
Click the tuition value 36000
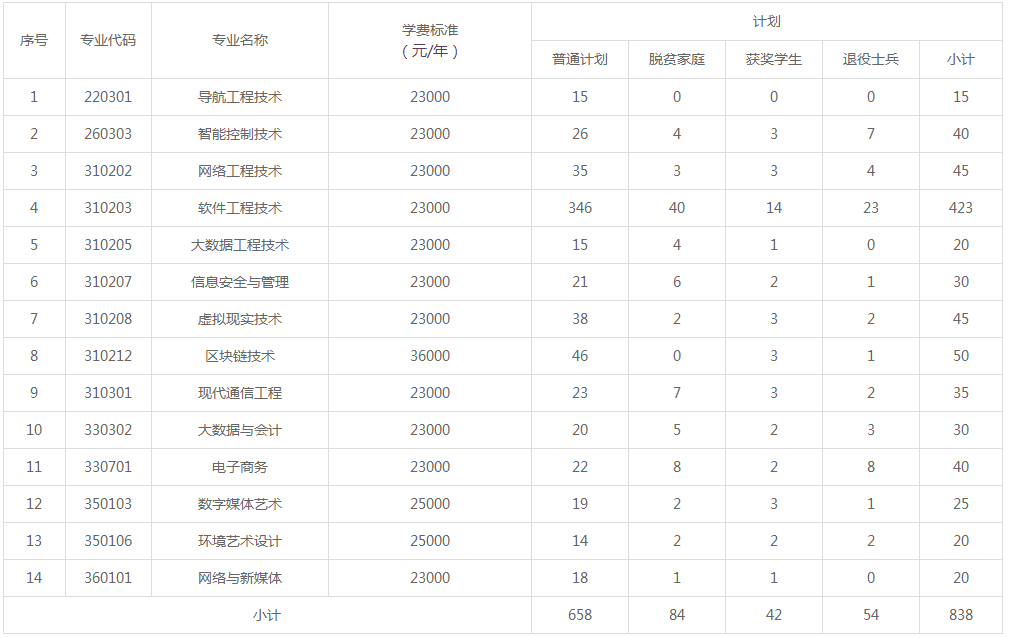coord(430,356)
